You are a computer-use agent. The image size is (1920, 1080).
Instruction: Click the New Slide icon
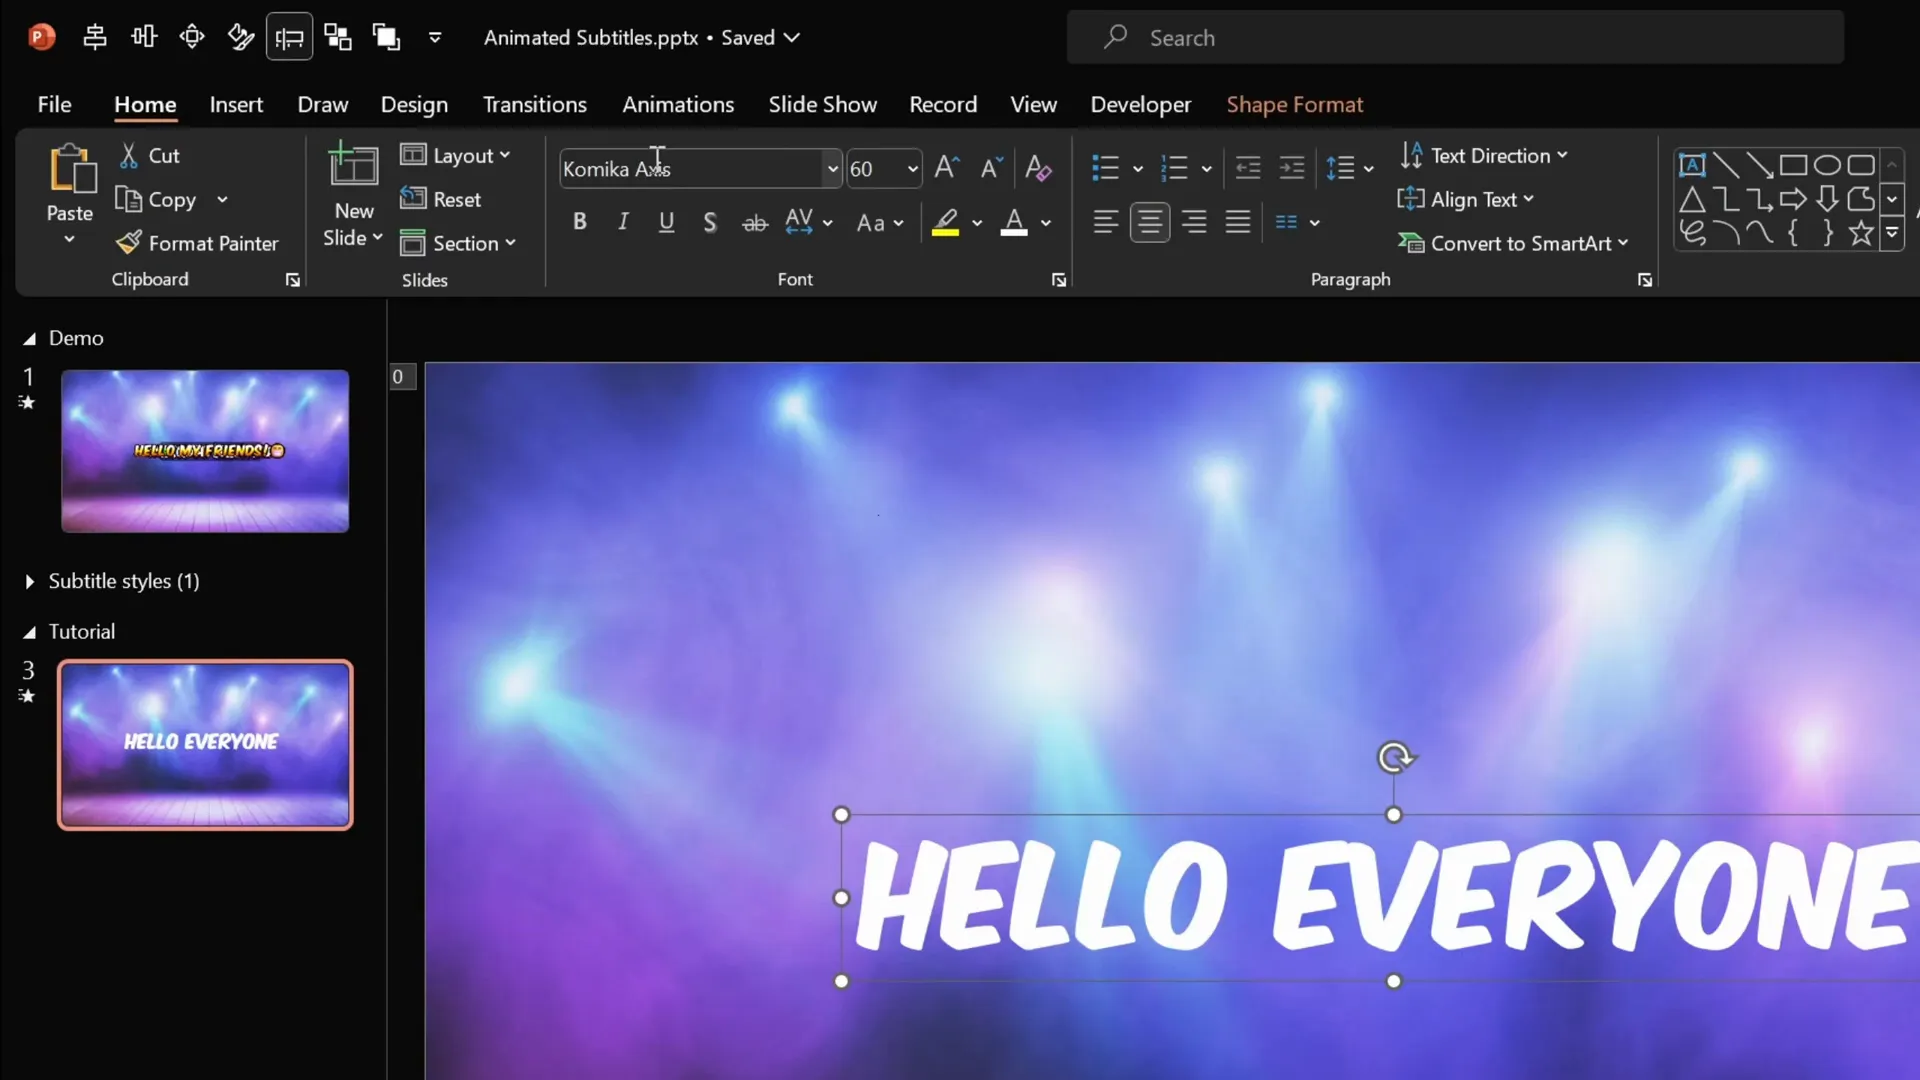coord(353,165)
